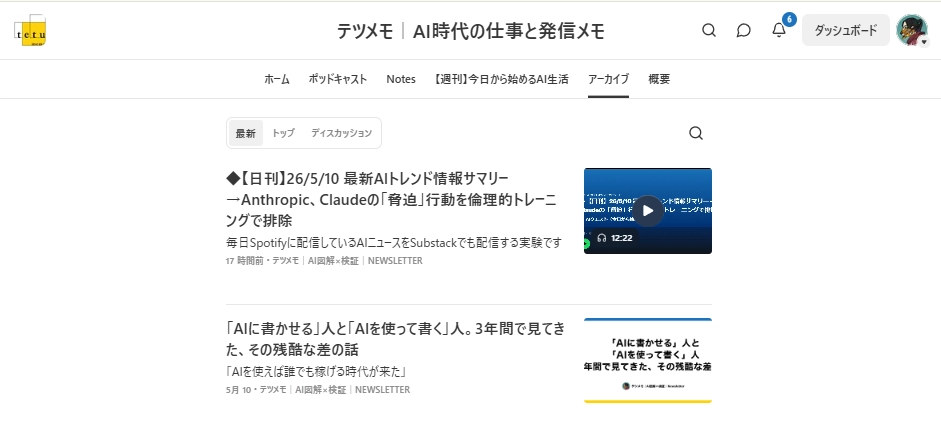Open the 「AIに書かせる」人と post title
The width and height of the screenshot is (941, 431).
(395, 339)
